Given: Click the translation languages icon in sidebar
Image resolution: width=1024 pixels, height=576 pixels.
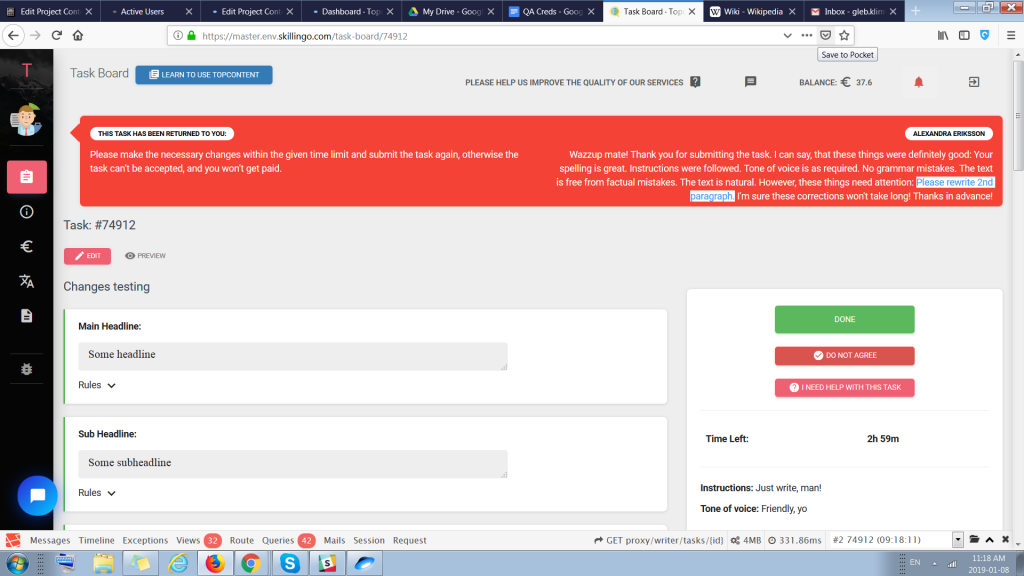Looking at the screenshot, I should 26,282.
